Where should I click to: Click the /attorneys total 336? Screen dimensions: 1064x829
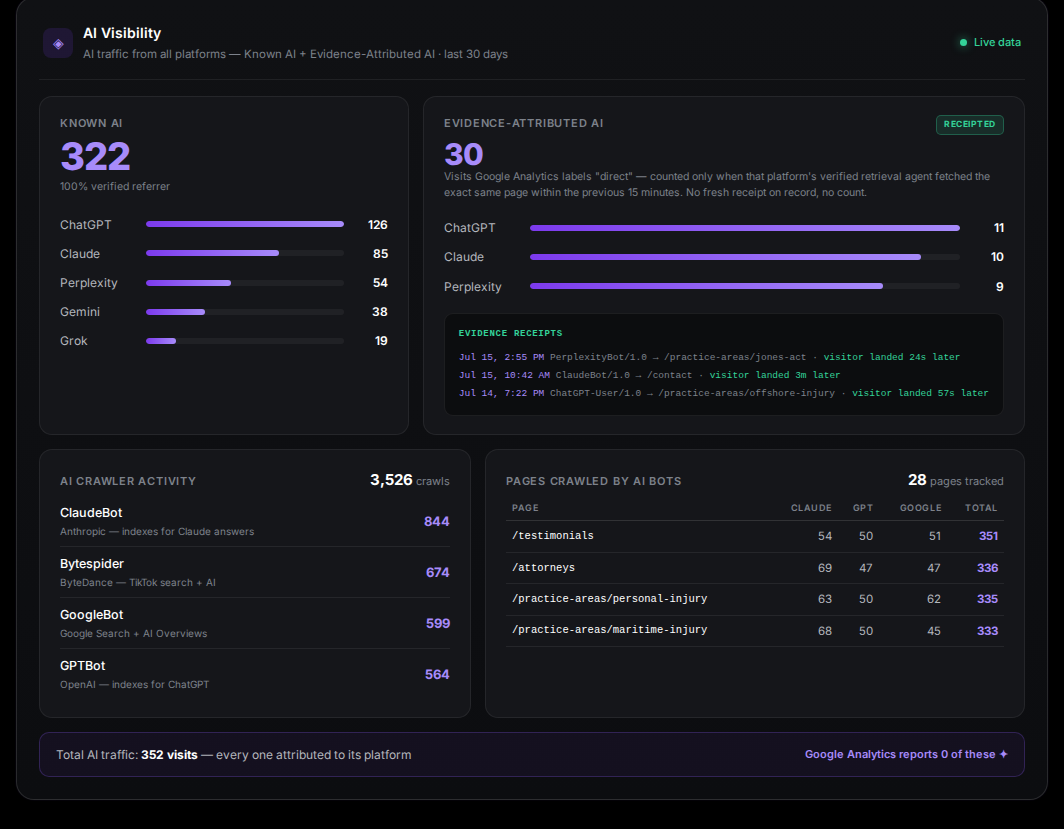(x=987, y=568)
